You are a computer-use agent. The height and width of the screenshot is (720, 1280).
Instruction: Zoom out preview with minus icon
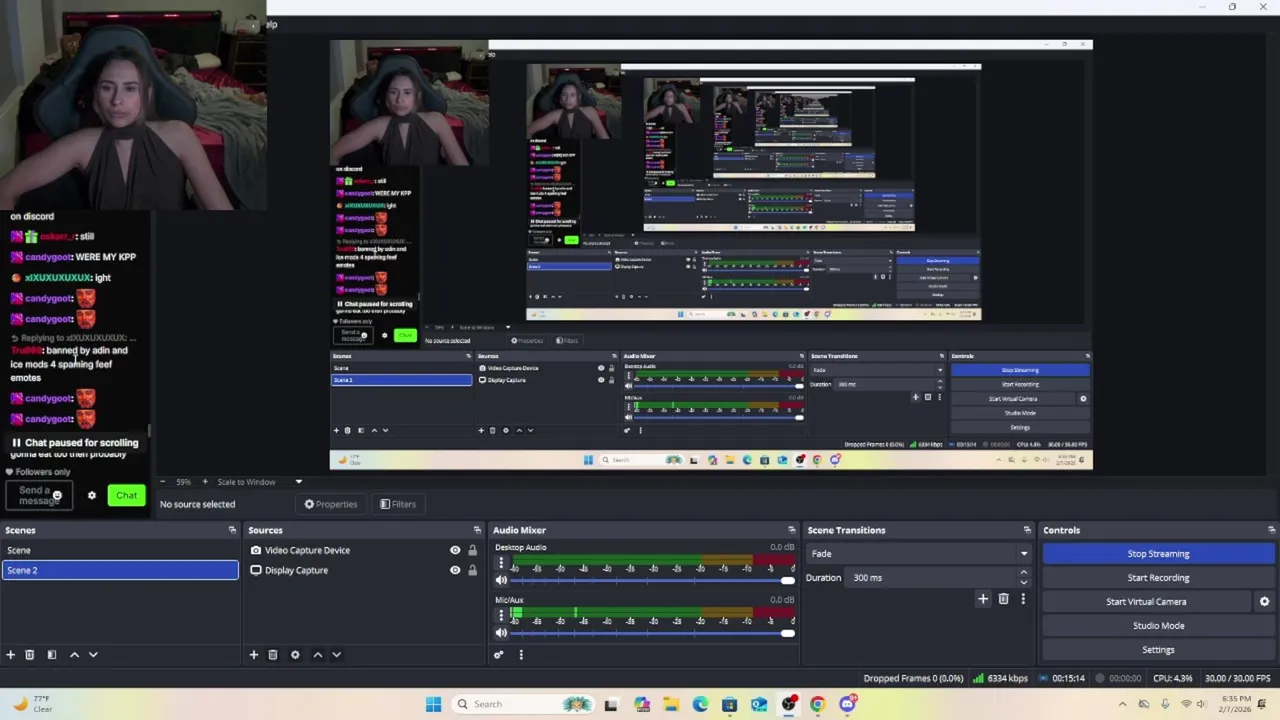162,482
